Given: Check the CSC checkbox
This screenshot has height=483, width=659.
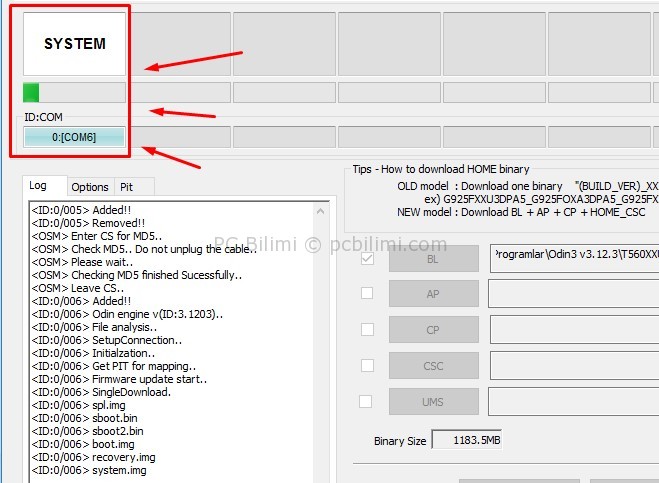Looking at the screenshot, I should coord(367,365).
